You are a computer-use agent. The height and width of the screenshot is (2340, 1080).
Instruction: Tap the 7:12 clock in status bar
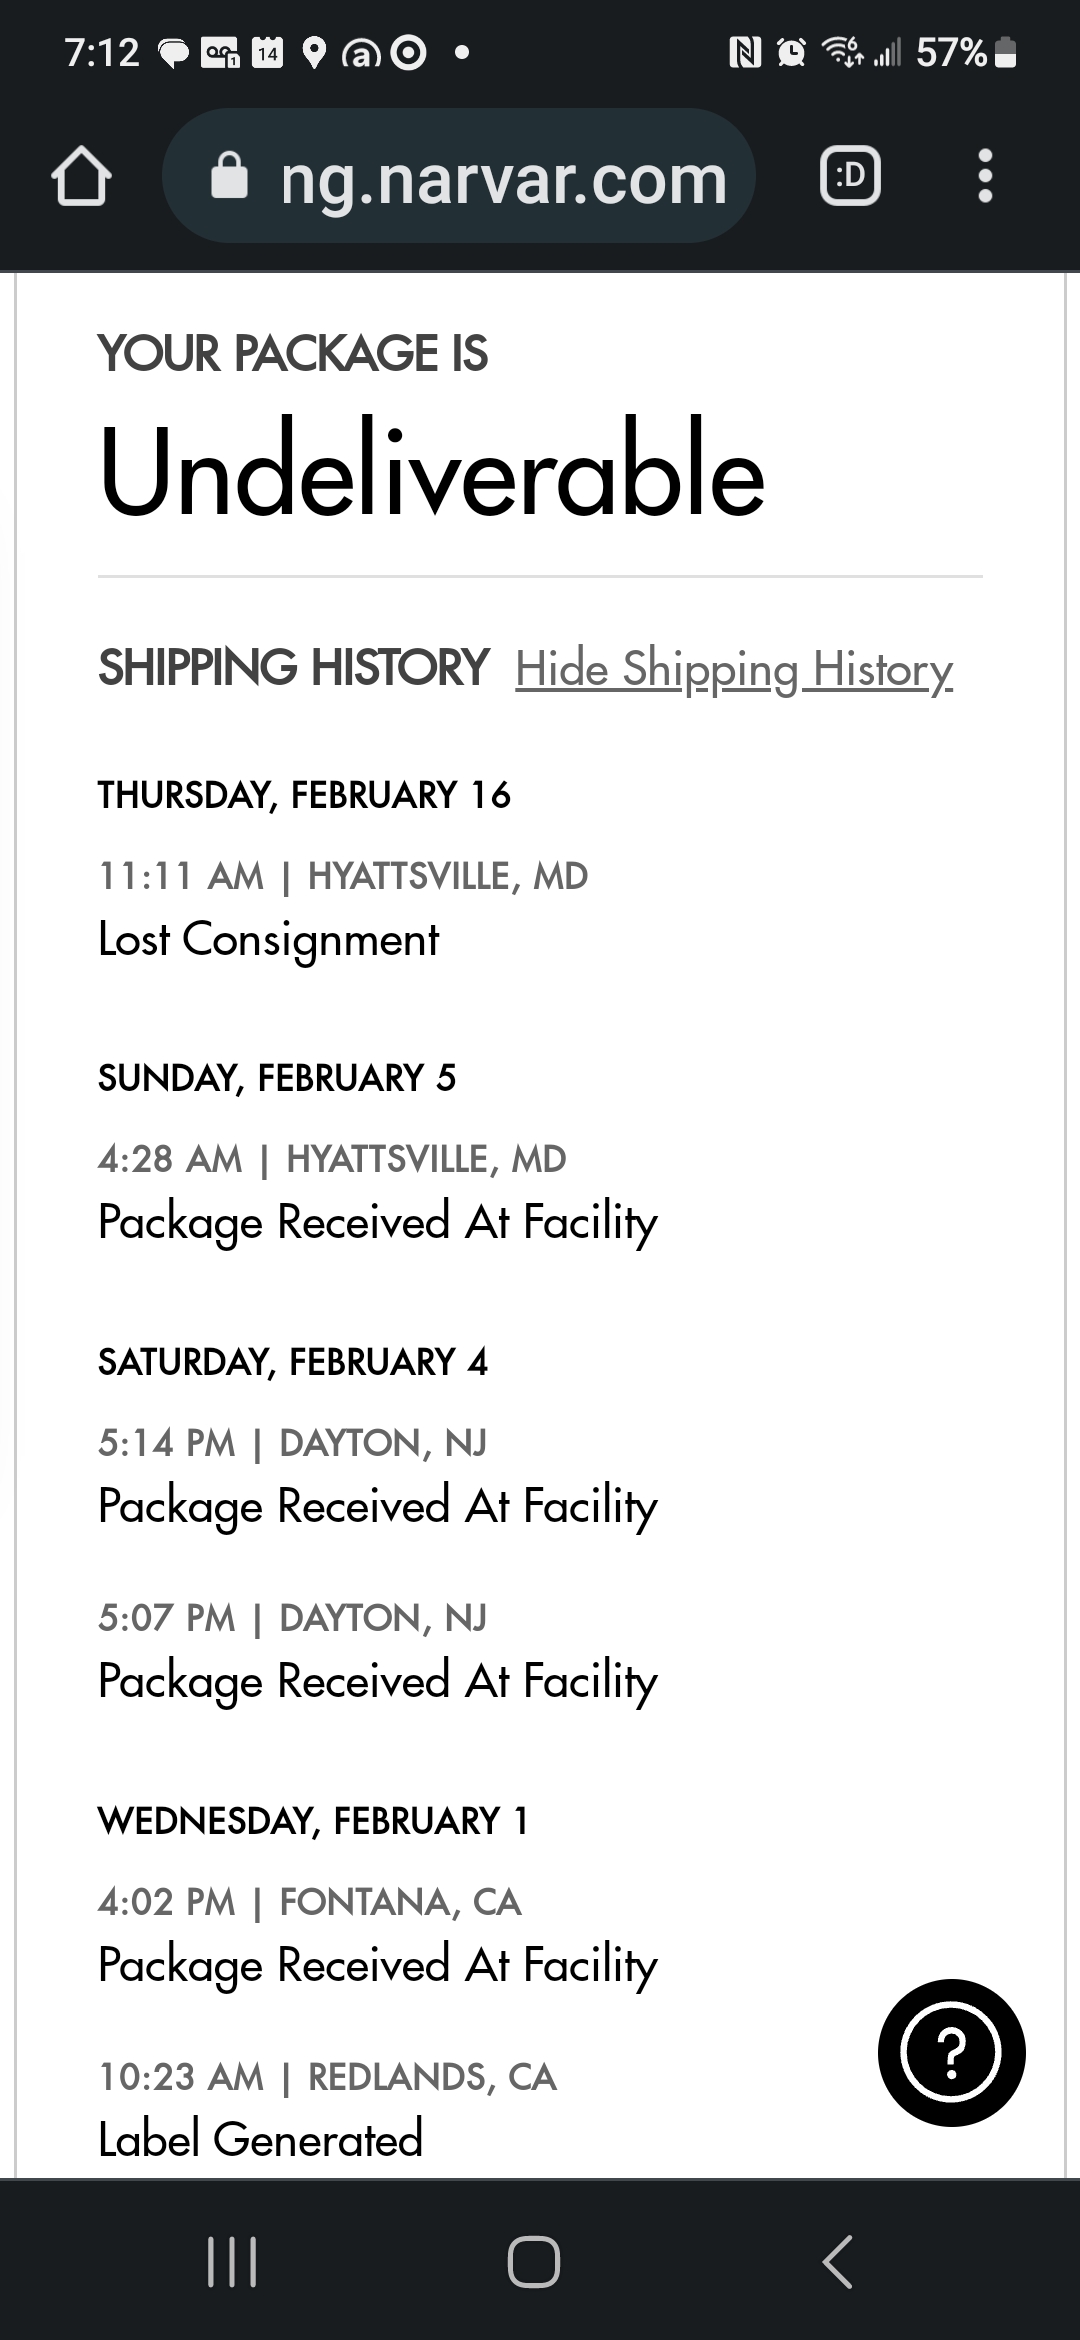[102, 52]
